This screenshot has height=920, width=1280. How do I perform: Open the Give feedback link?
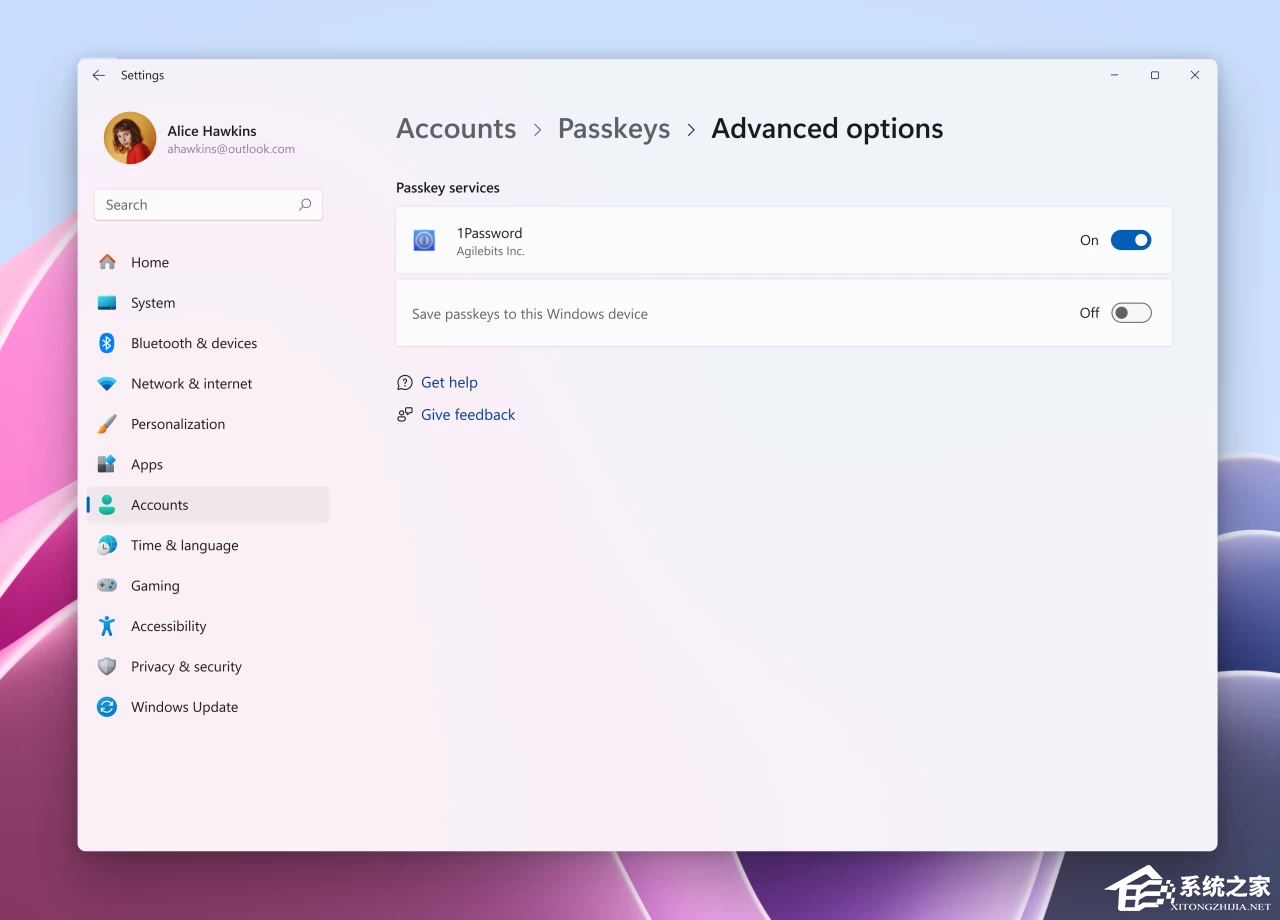(x=468, y=414)
